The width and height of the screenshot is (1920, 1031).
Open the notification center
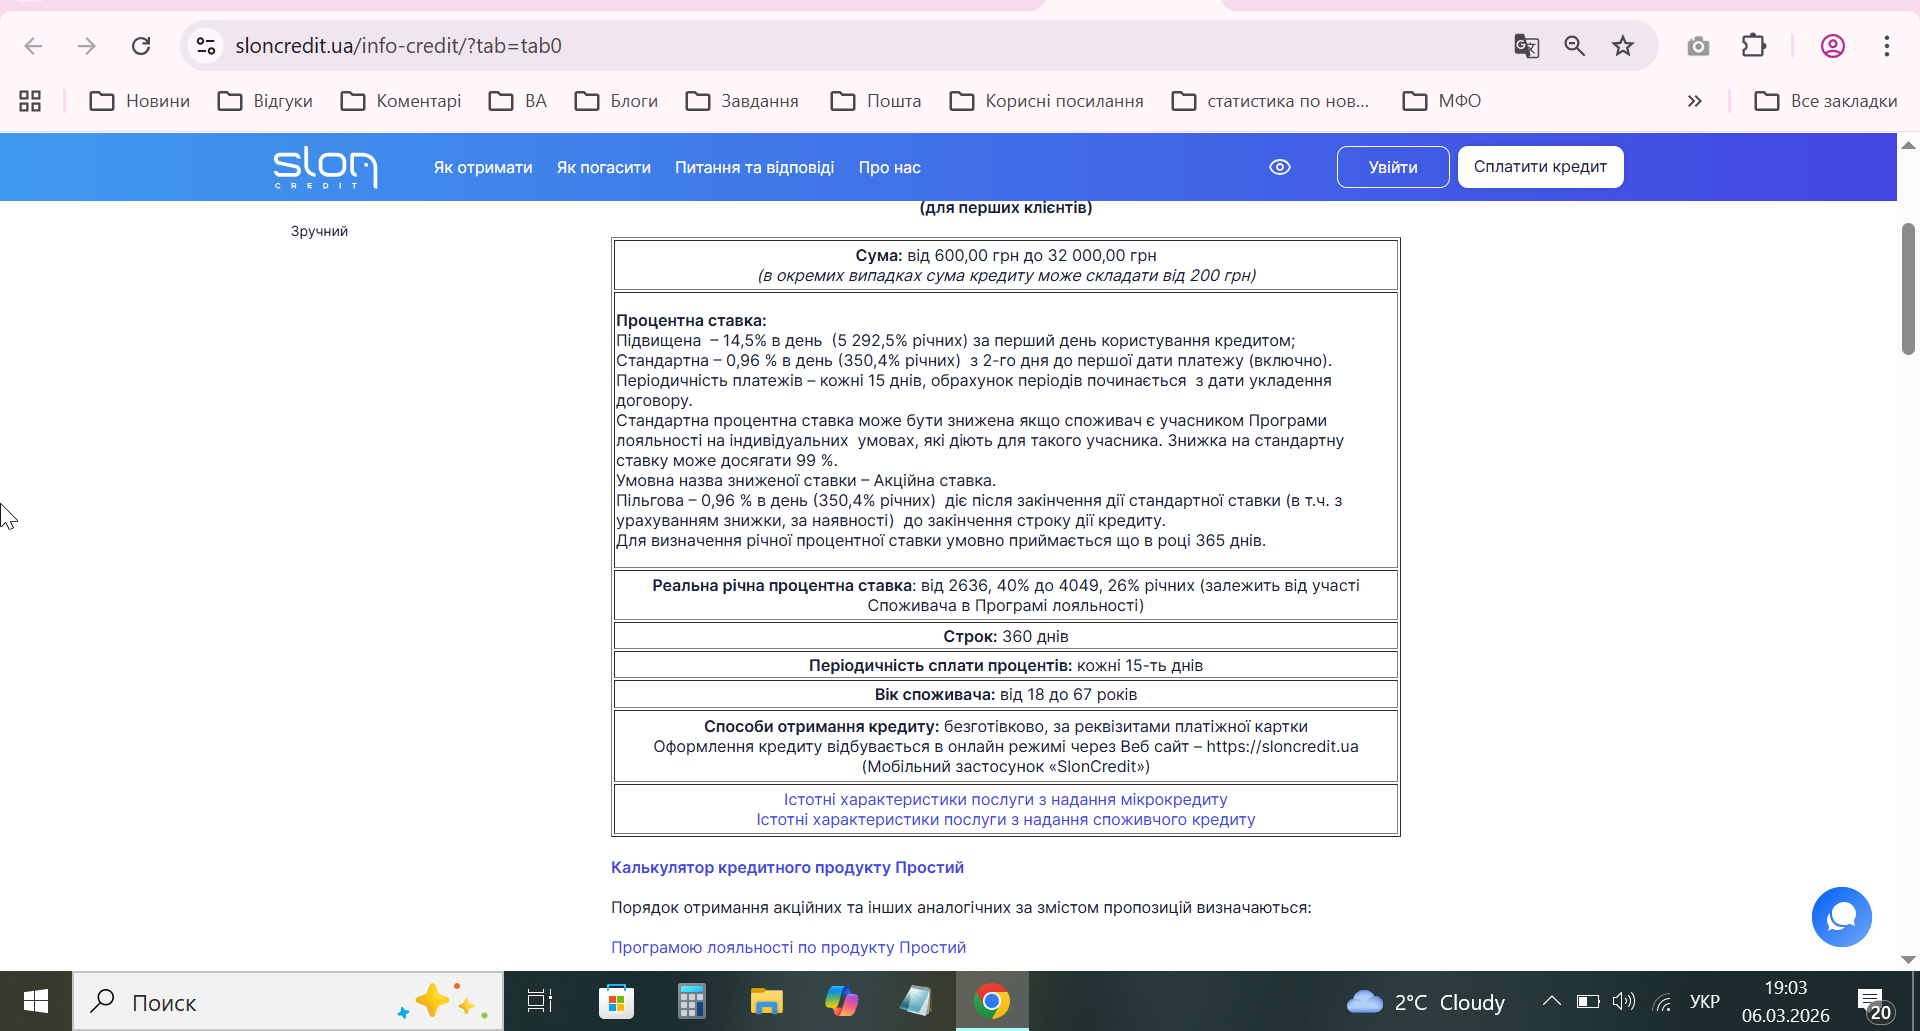click(1874, 1003)
